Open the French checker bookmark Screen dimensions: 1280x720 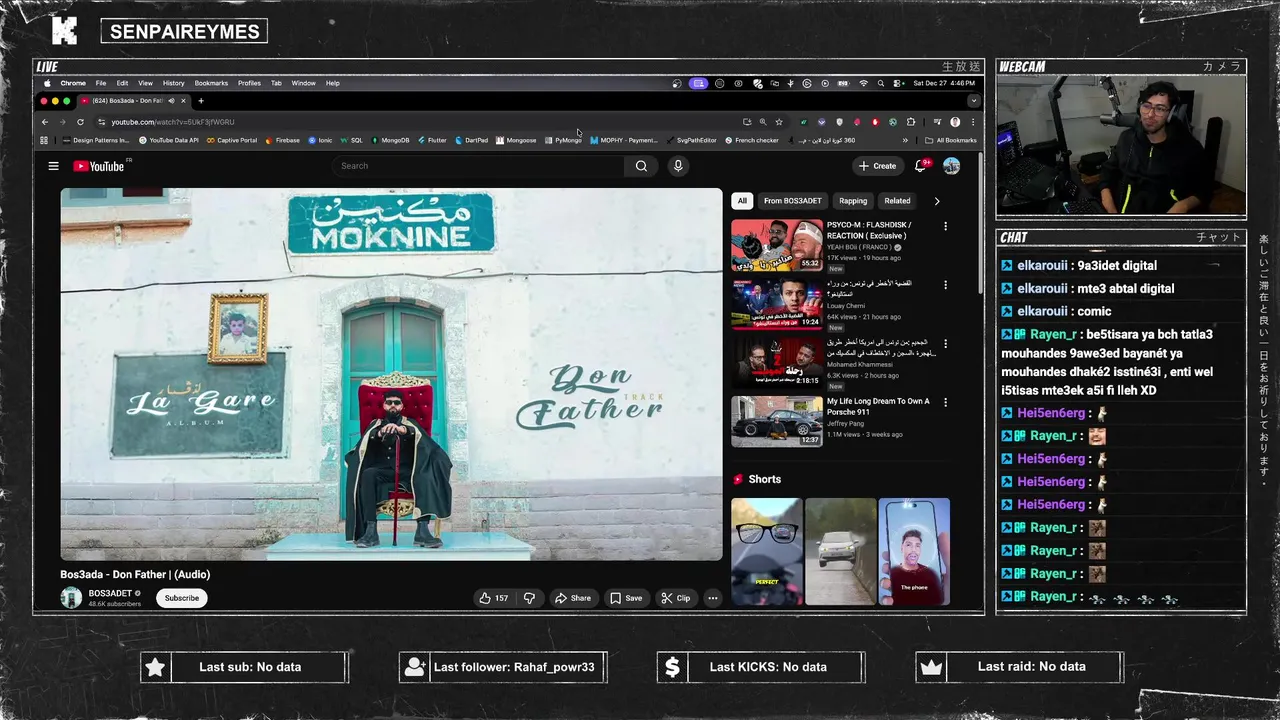pos(752,140)
